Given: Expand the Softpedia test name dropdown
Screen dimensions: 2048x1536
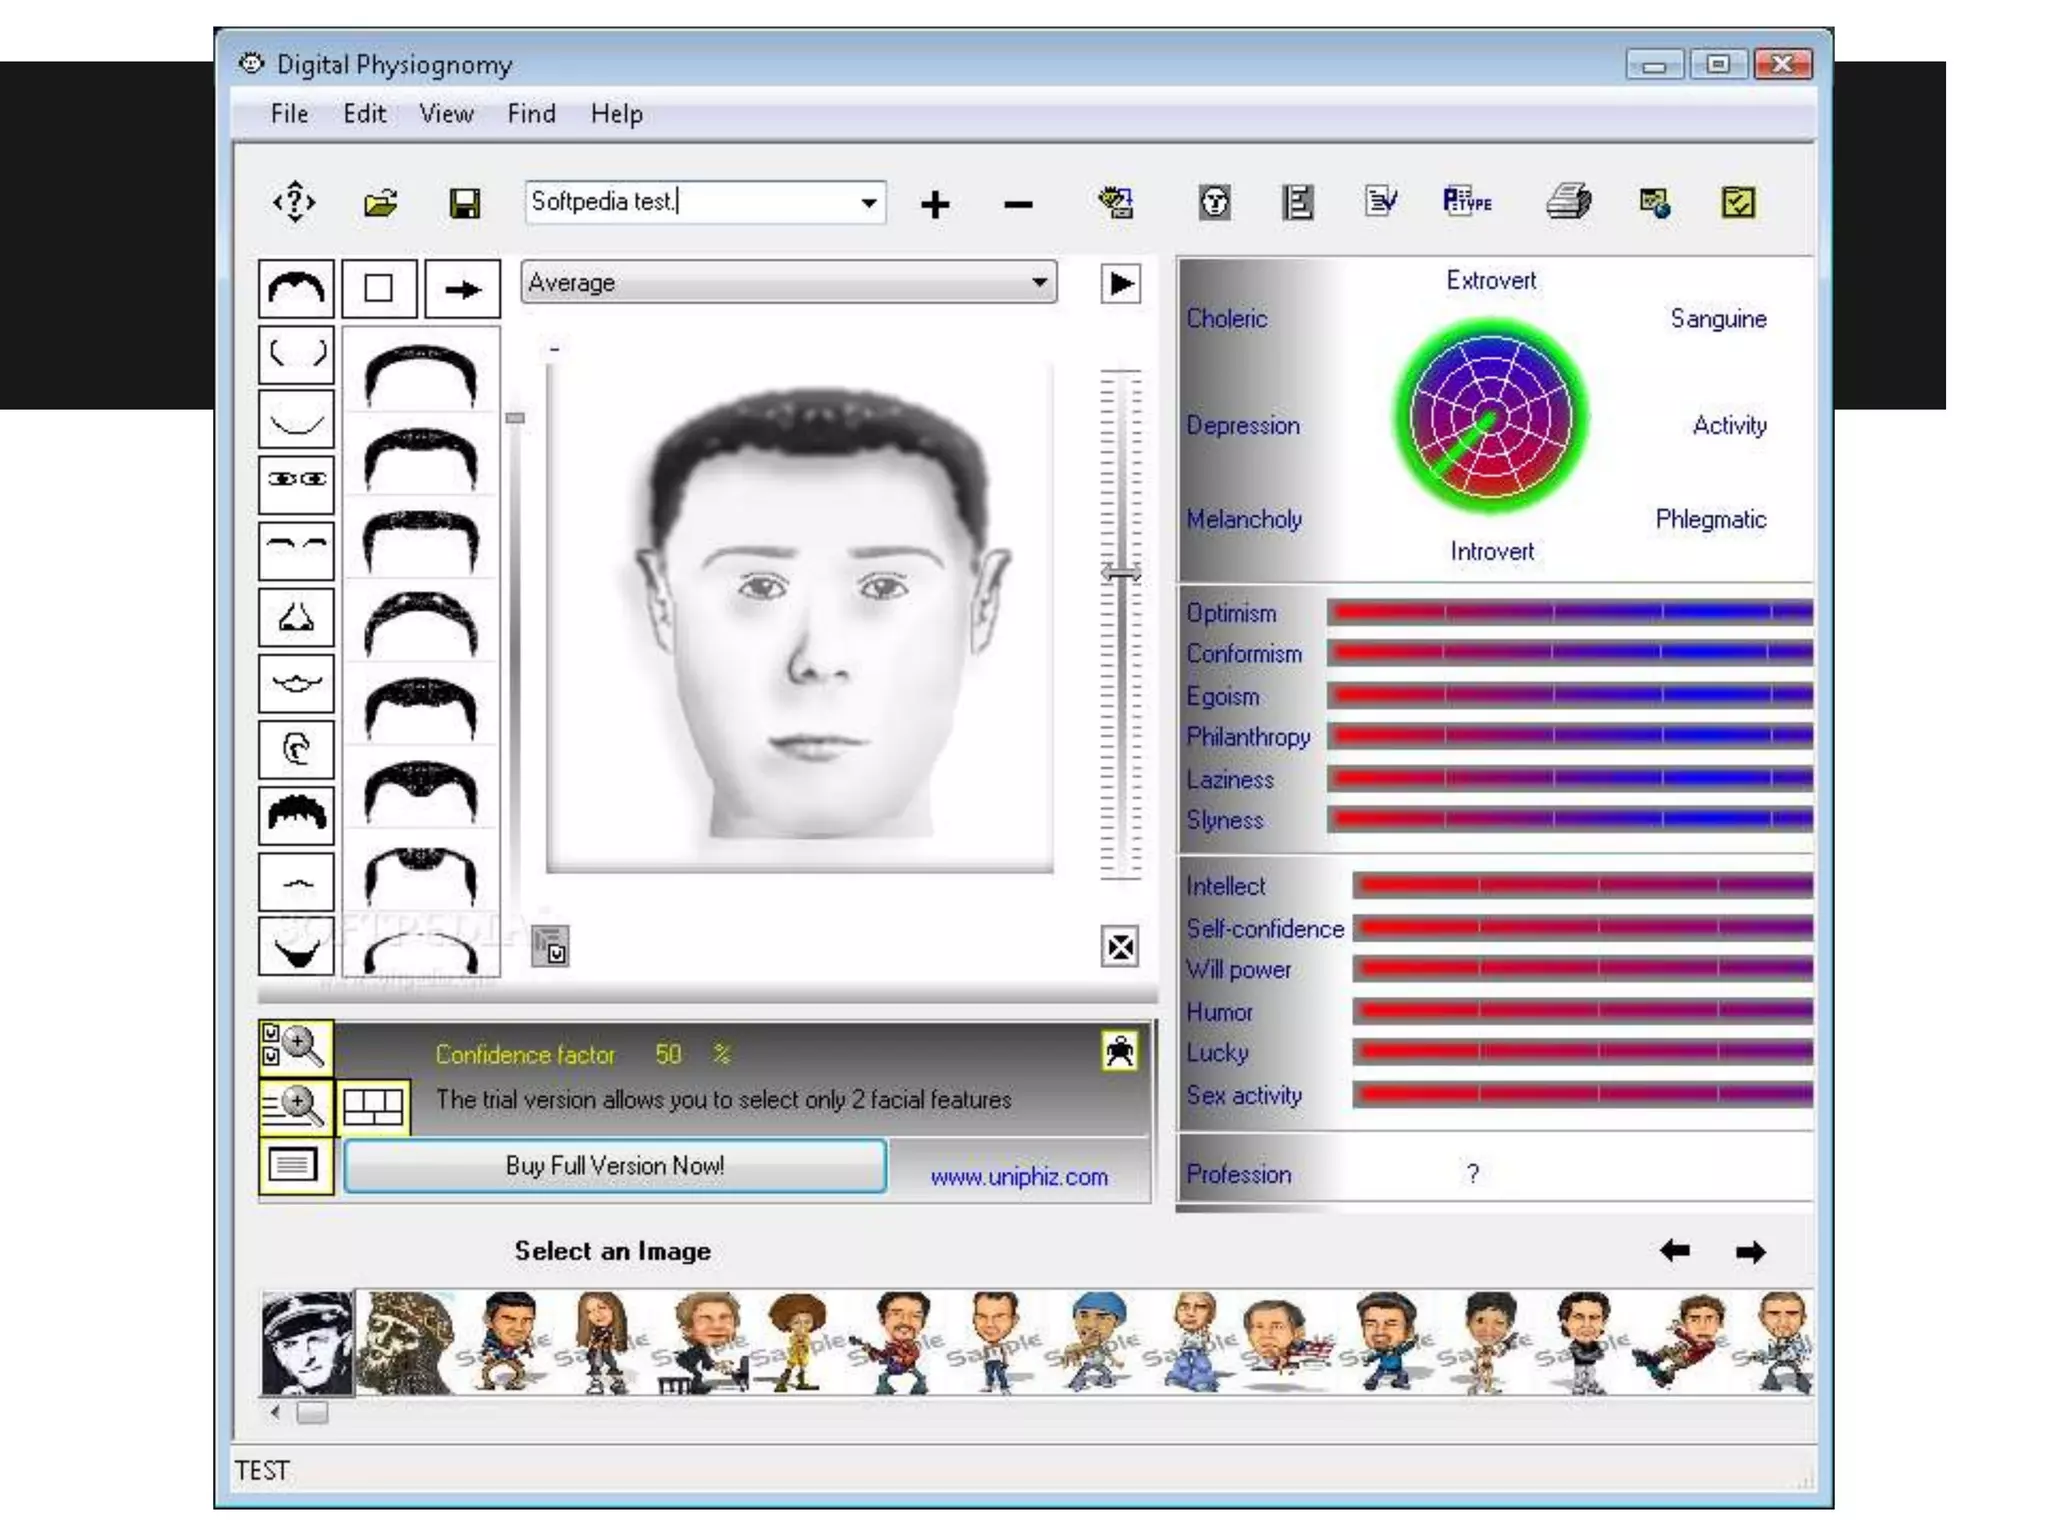Looking at the screenshot, I should click(868, 203).
